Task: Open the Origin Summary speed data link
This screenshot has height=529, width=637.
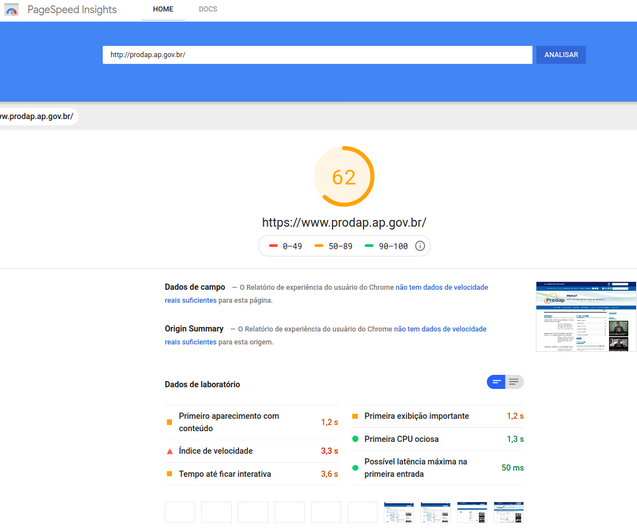Action: (440, 329)
